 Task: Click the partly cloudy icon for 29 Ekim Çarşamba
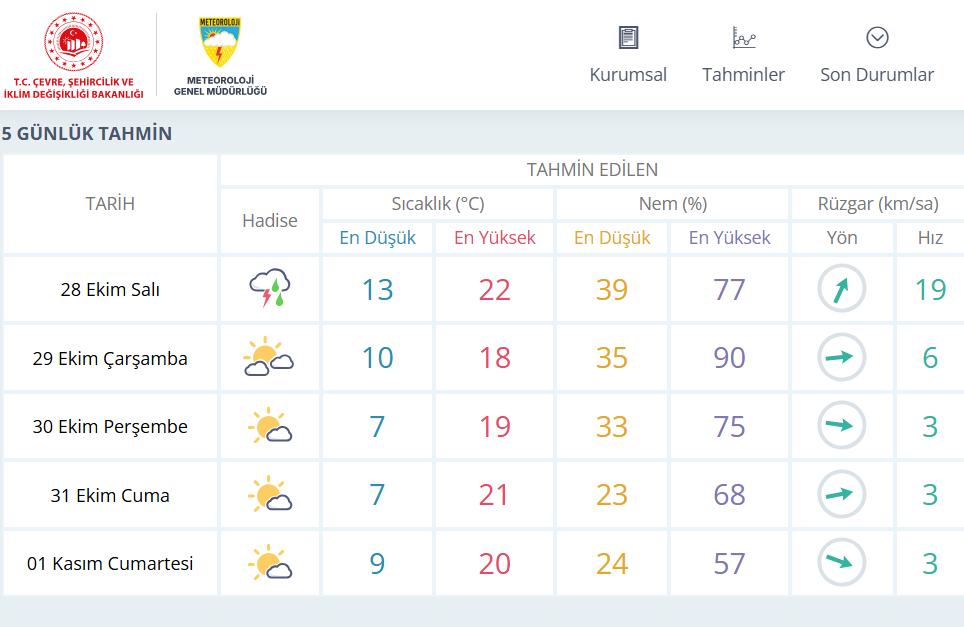[269, 358]
